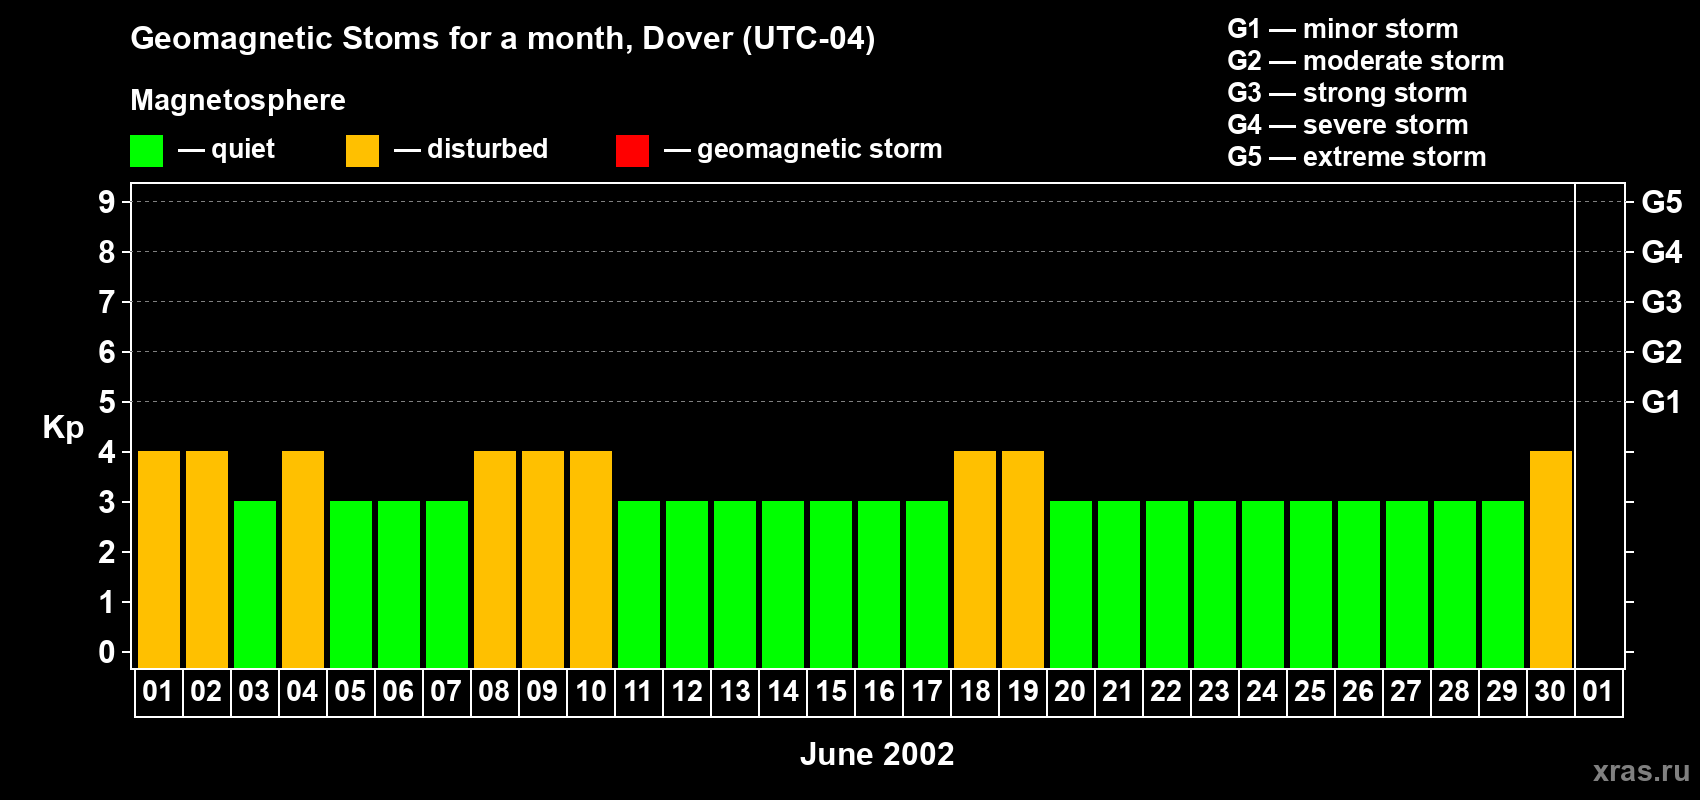Click the right-axis "G5" level label
1700x800 pixels.
tap(1662, 202)
